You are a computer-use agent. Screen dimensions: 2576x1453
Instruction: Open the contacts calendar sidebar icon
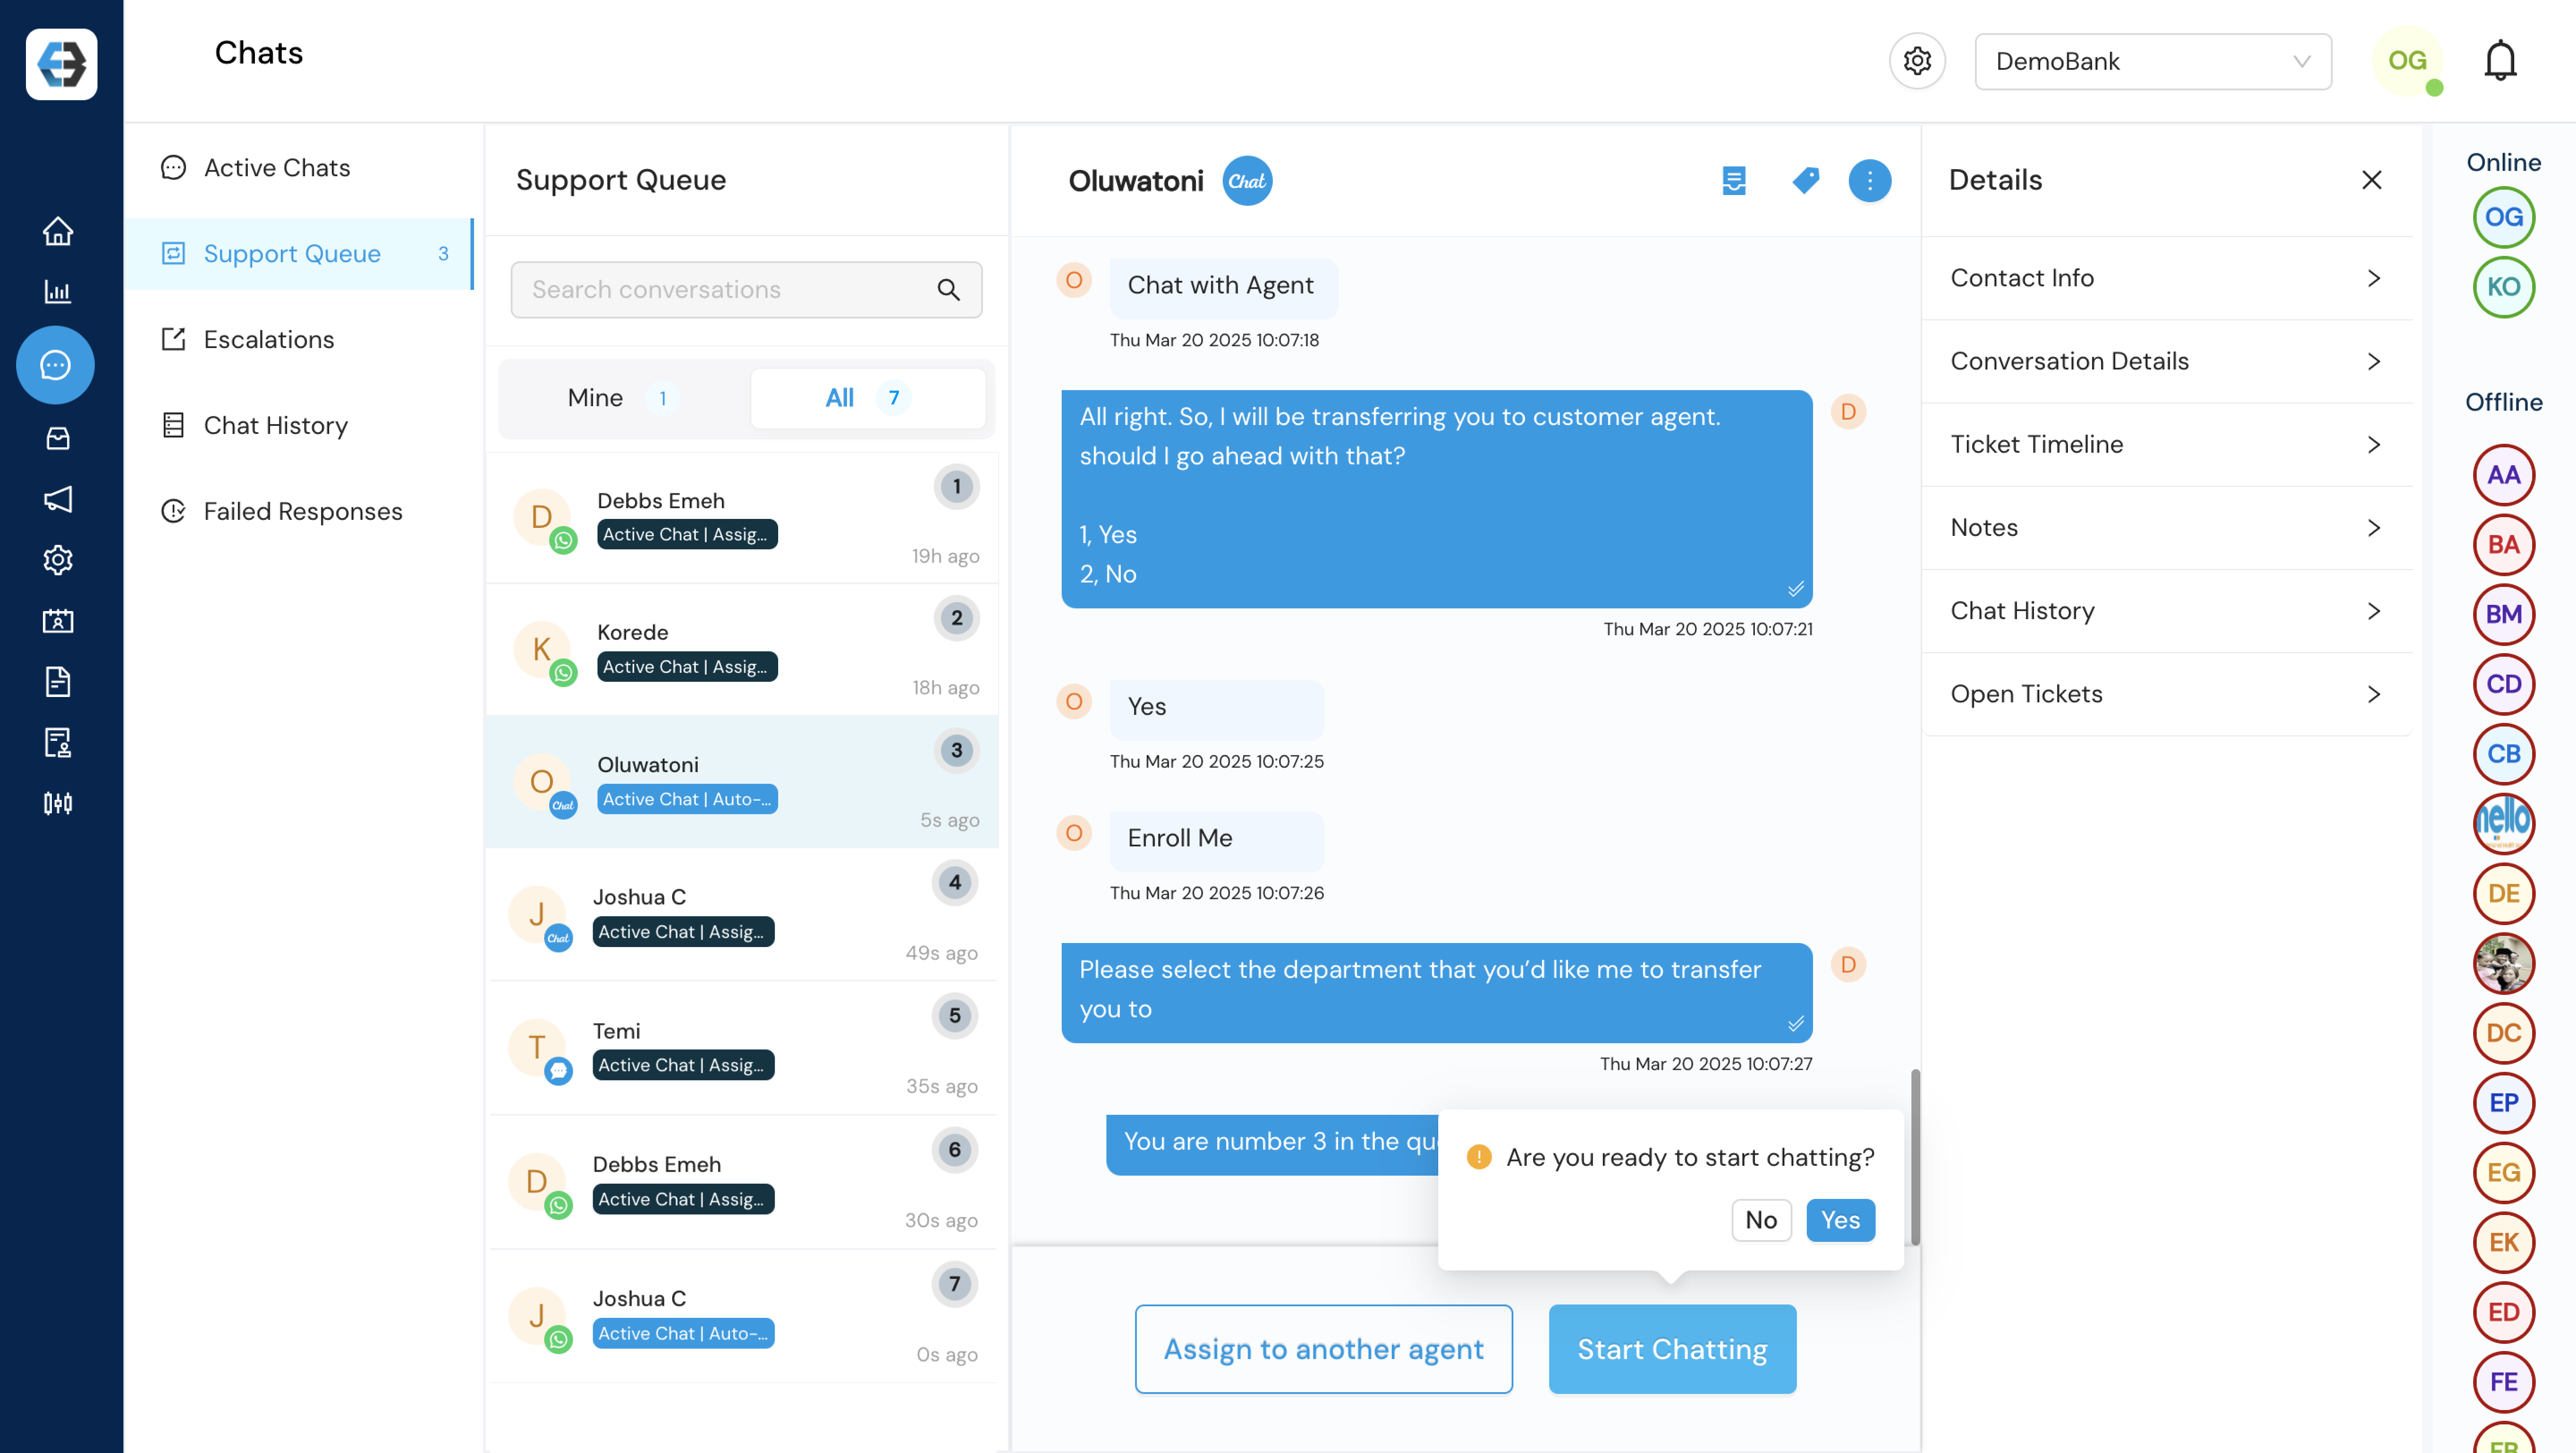[x=58, y=621]
